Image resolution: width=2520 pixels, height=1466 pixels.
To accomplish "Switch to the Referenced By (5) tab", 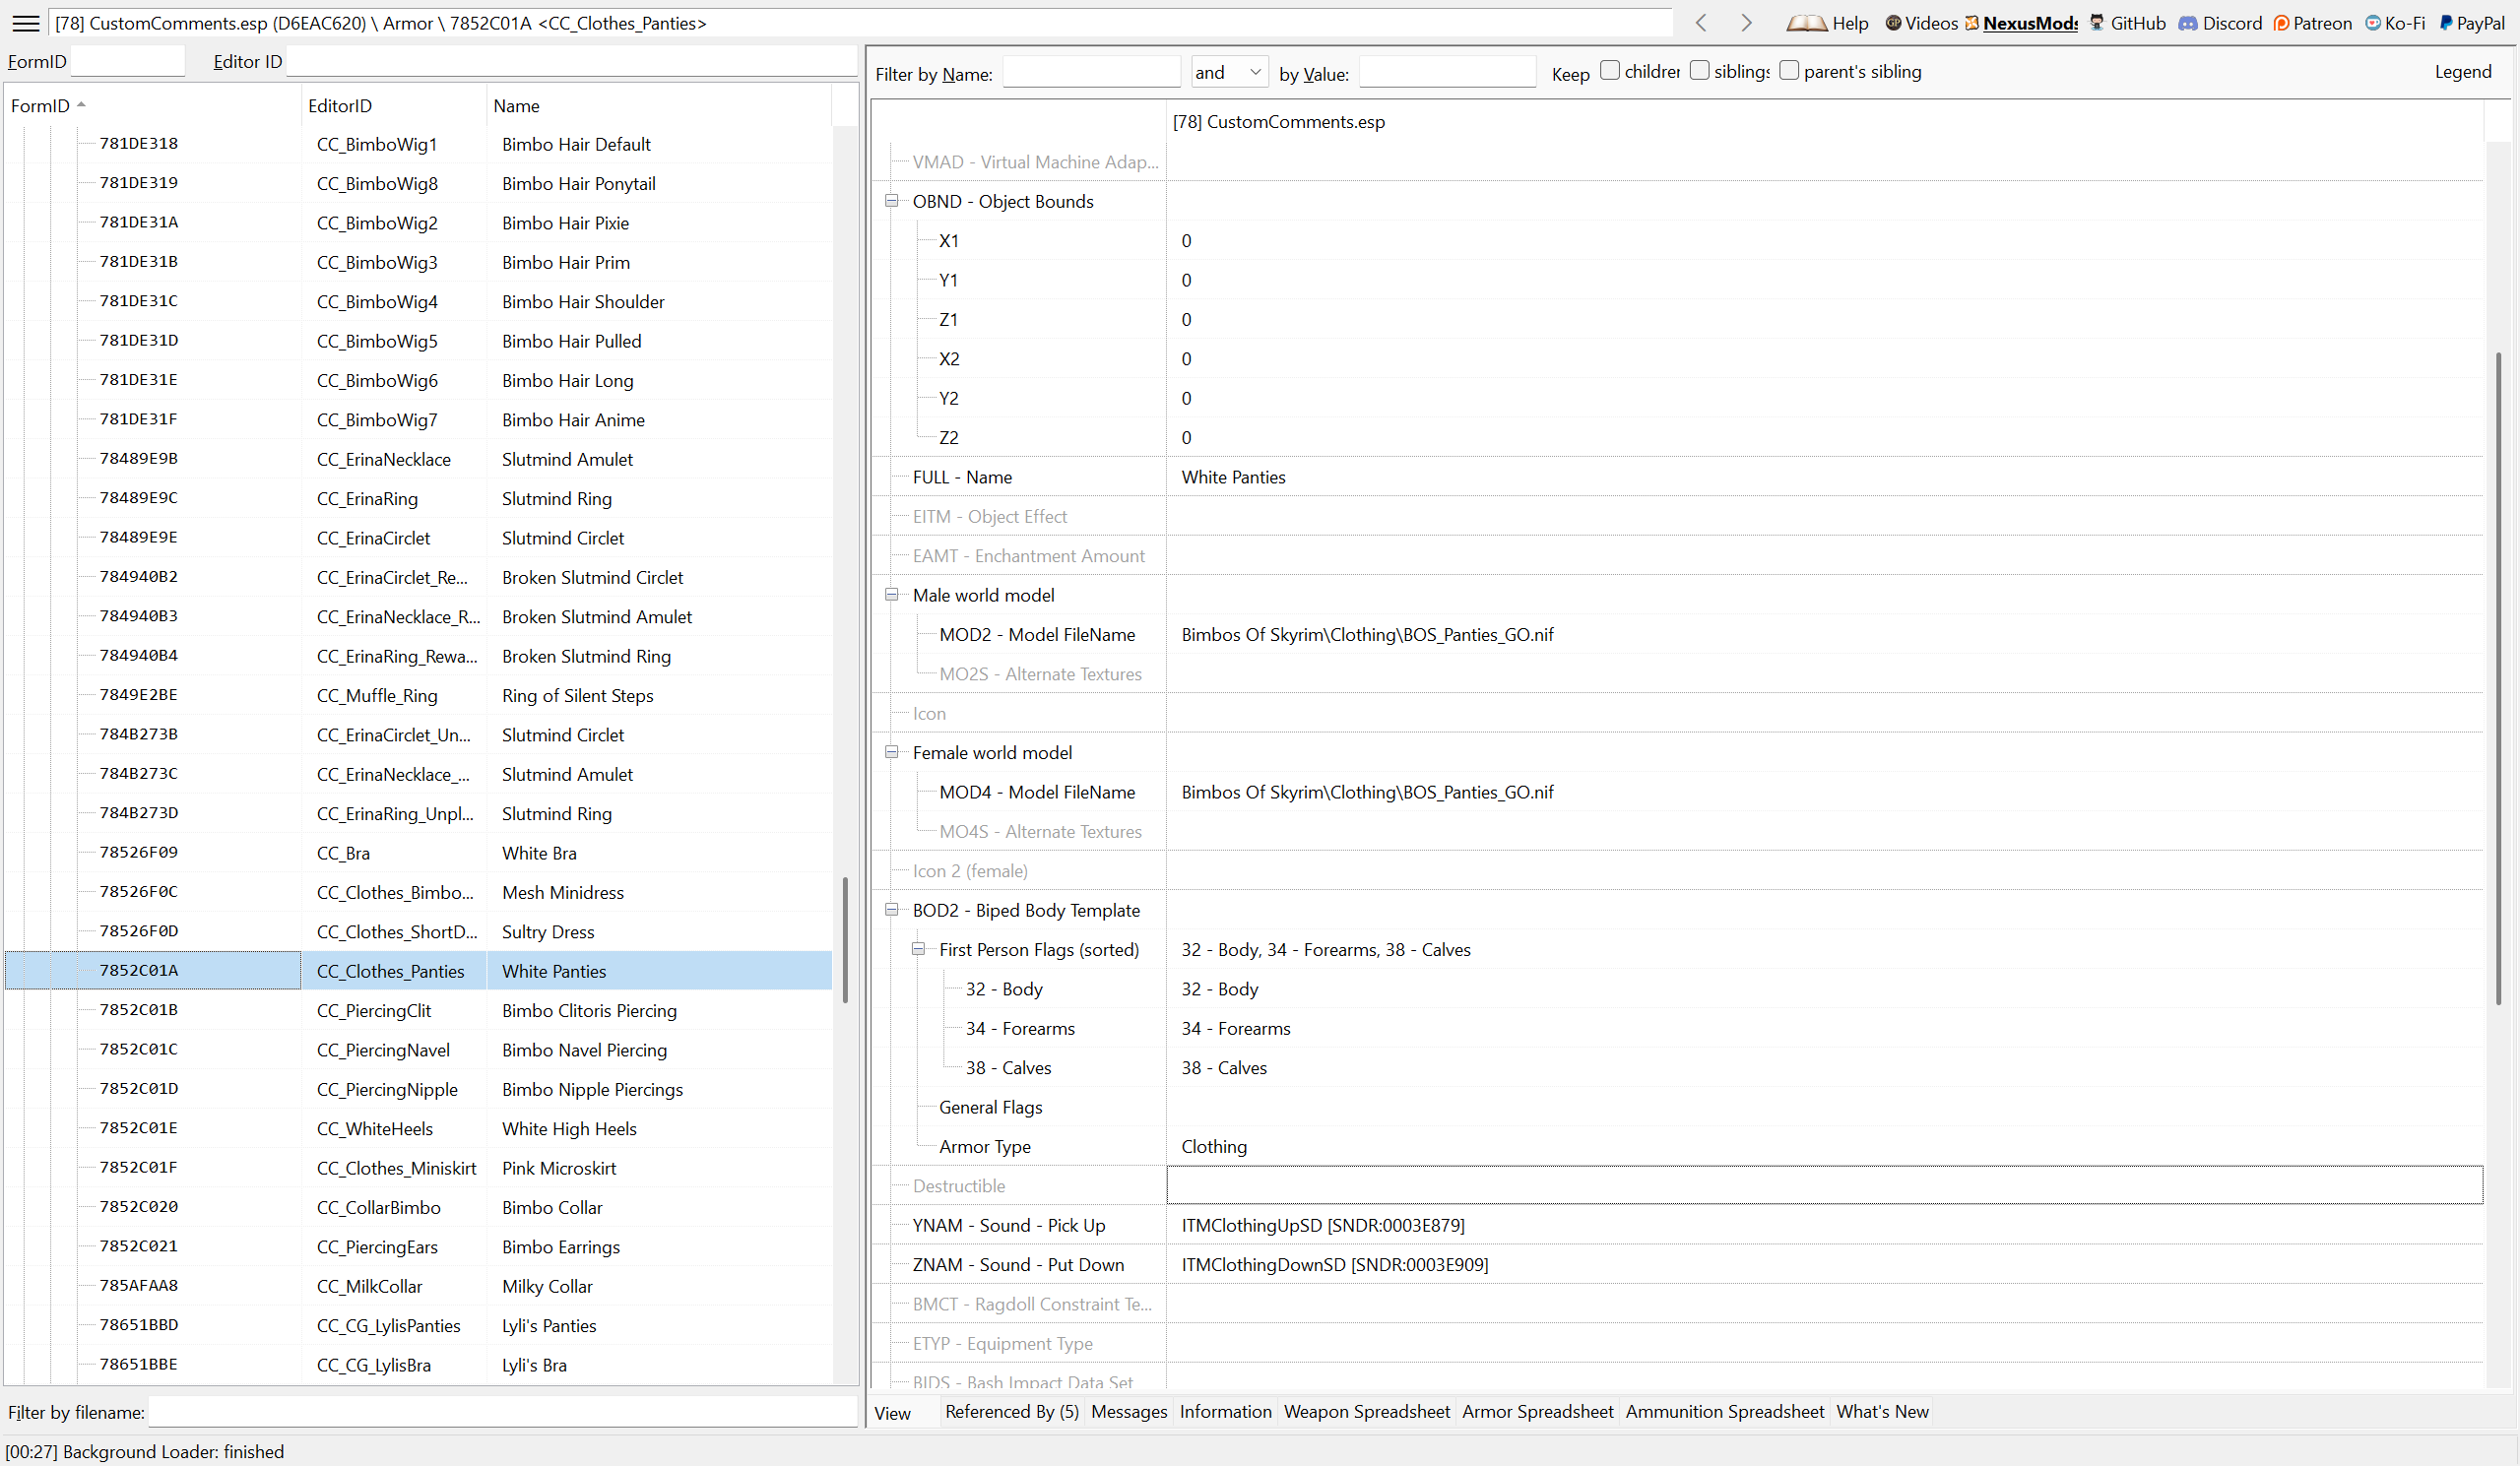I will point(1011,1411).
